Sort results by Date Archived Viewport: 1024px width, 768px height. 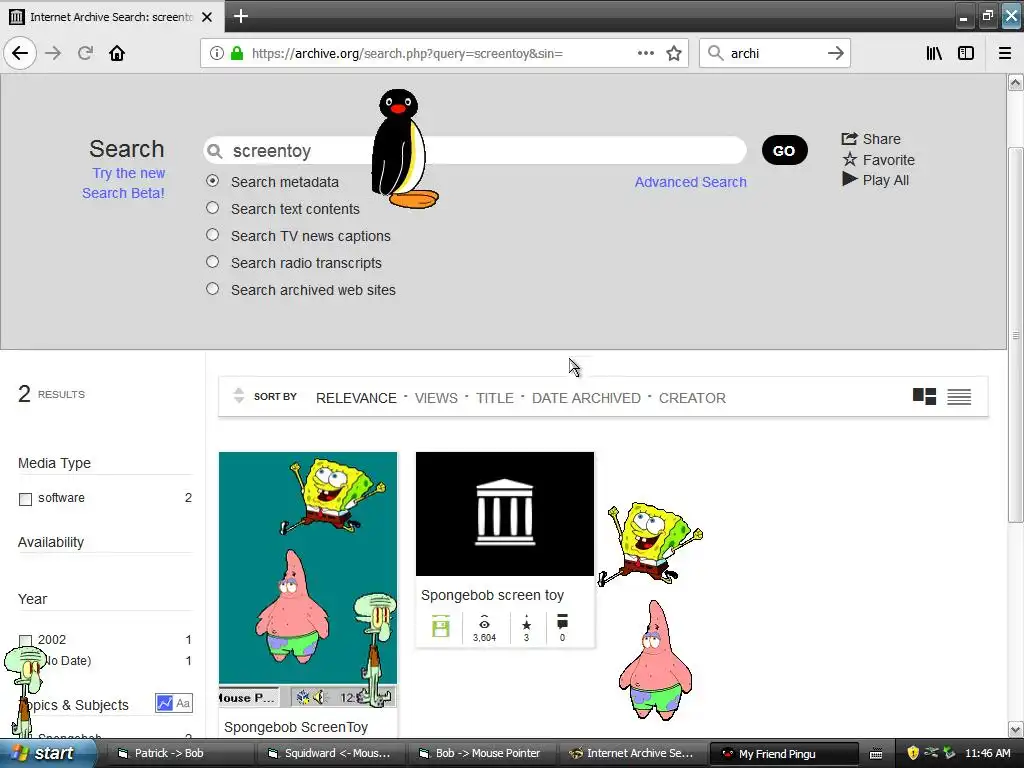[586, 398]
